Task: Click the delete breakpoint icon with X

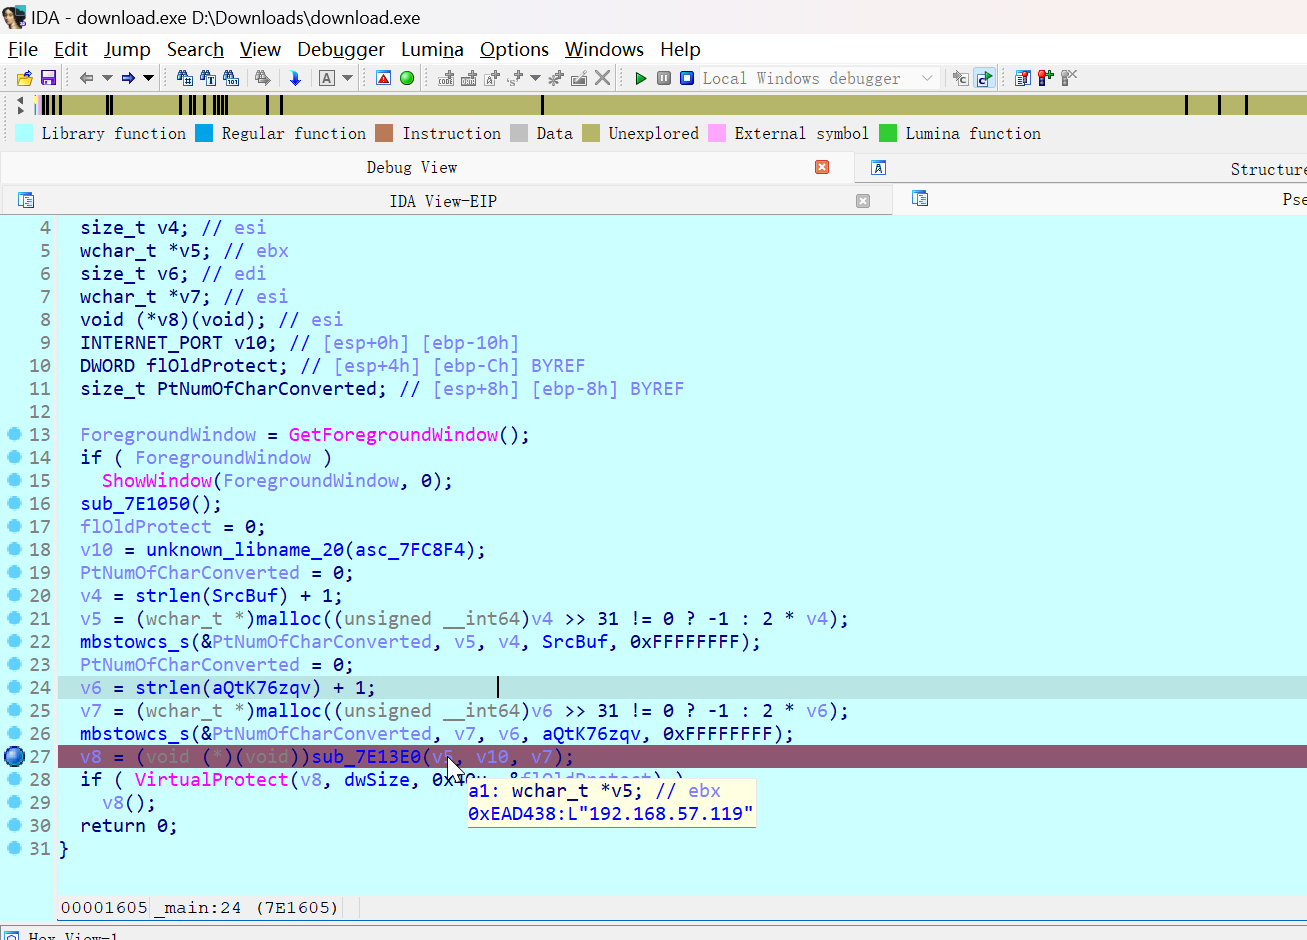Action: click(x=1069, y=78)
